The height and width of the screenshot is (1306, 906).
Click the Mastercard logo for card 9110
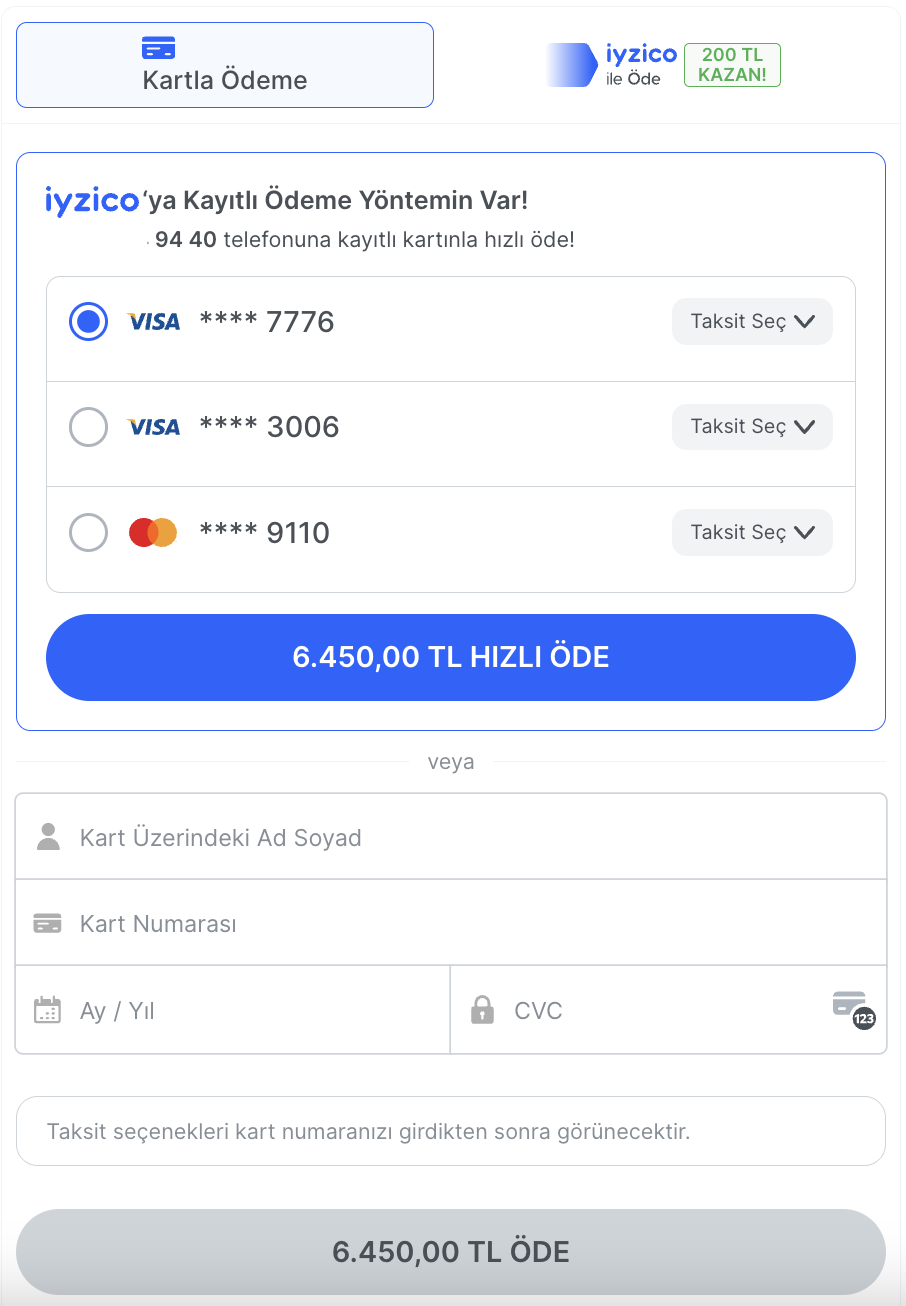[x=153, y=532]
